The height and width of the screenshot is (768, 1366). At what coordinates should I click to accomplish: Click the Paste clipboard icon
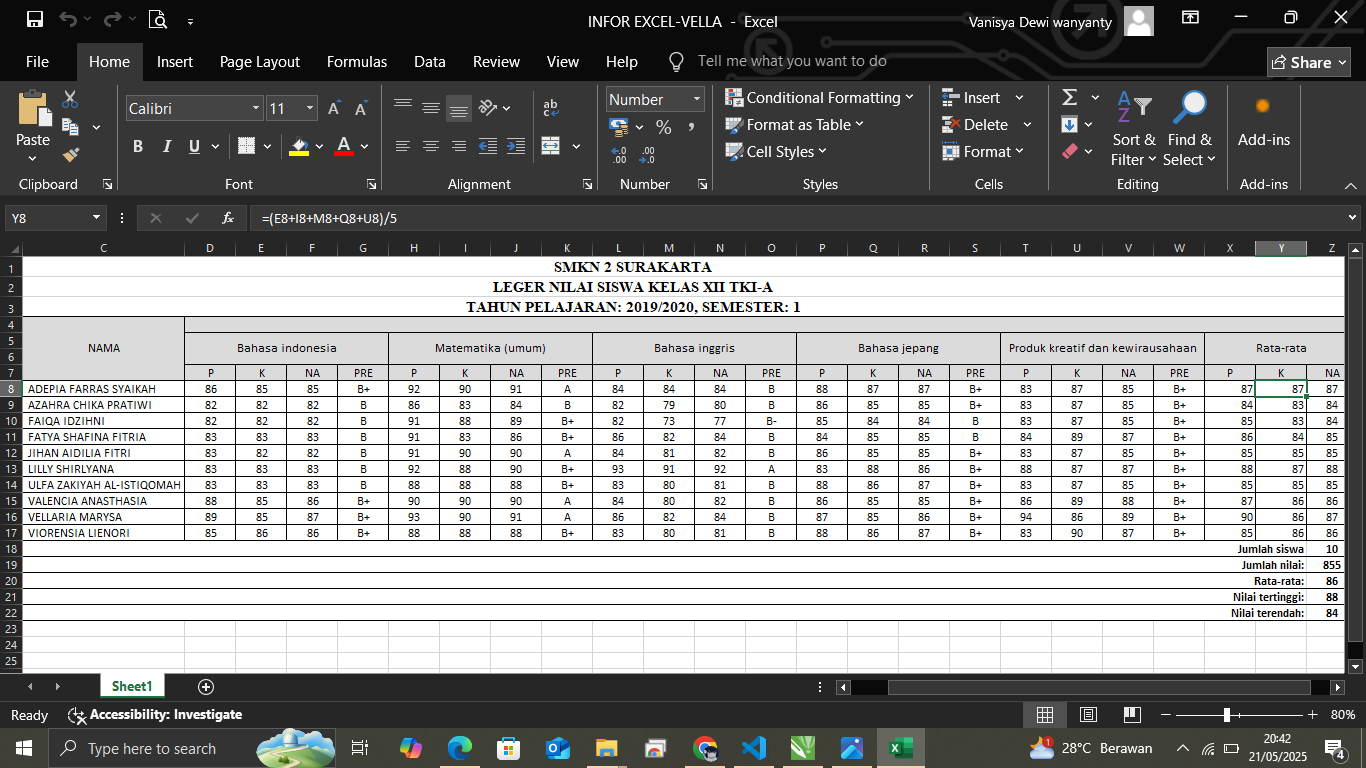click(x=33, y=109)
